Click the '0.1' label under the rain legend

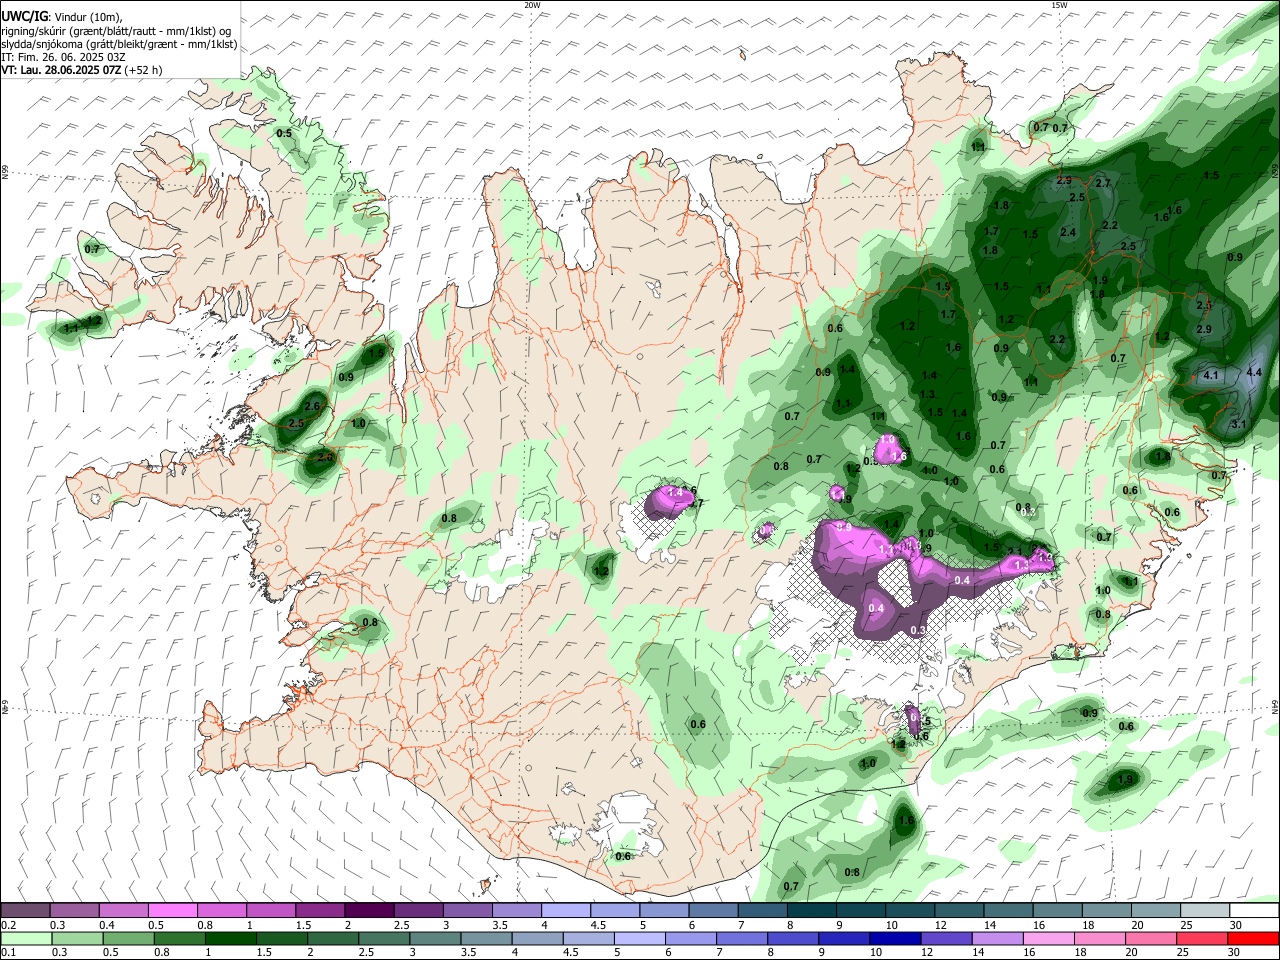(x=8, y=952)
